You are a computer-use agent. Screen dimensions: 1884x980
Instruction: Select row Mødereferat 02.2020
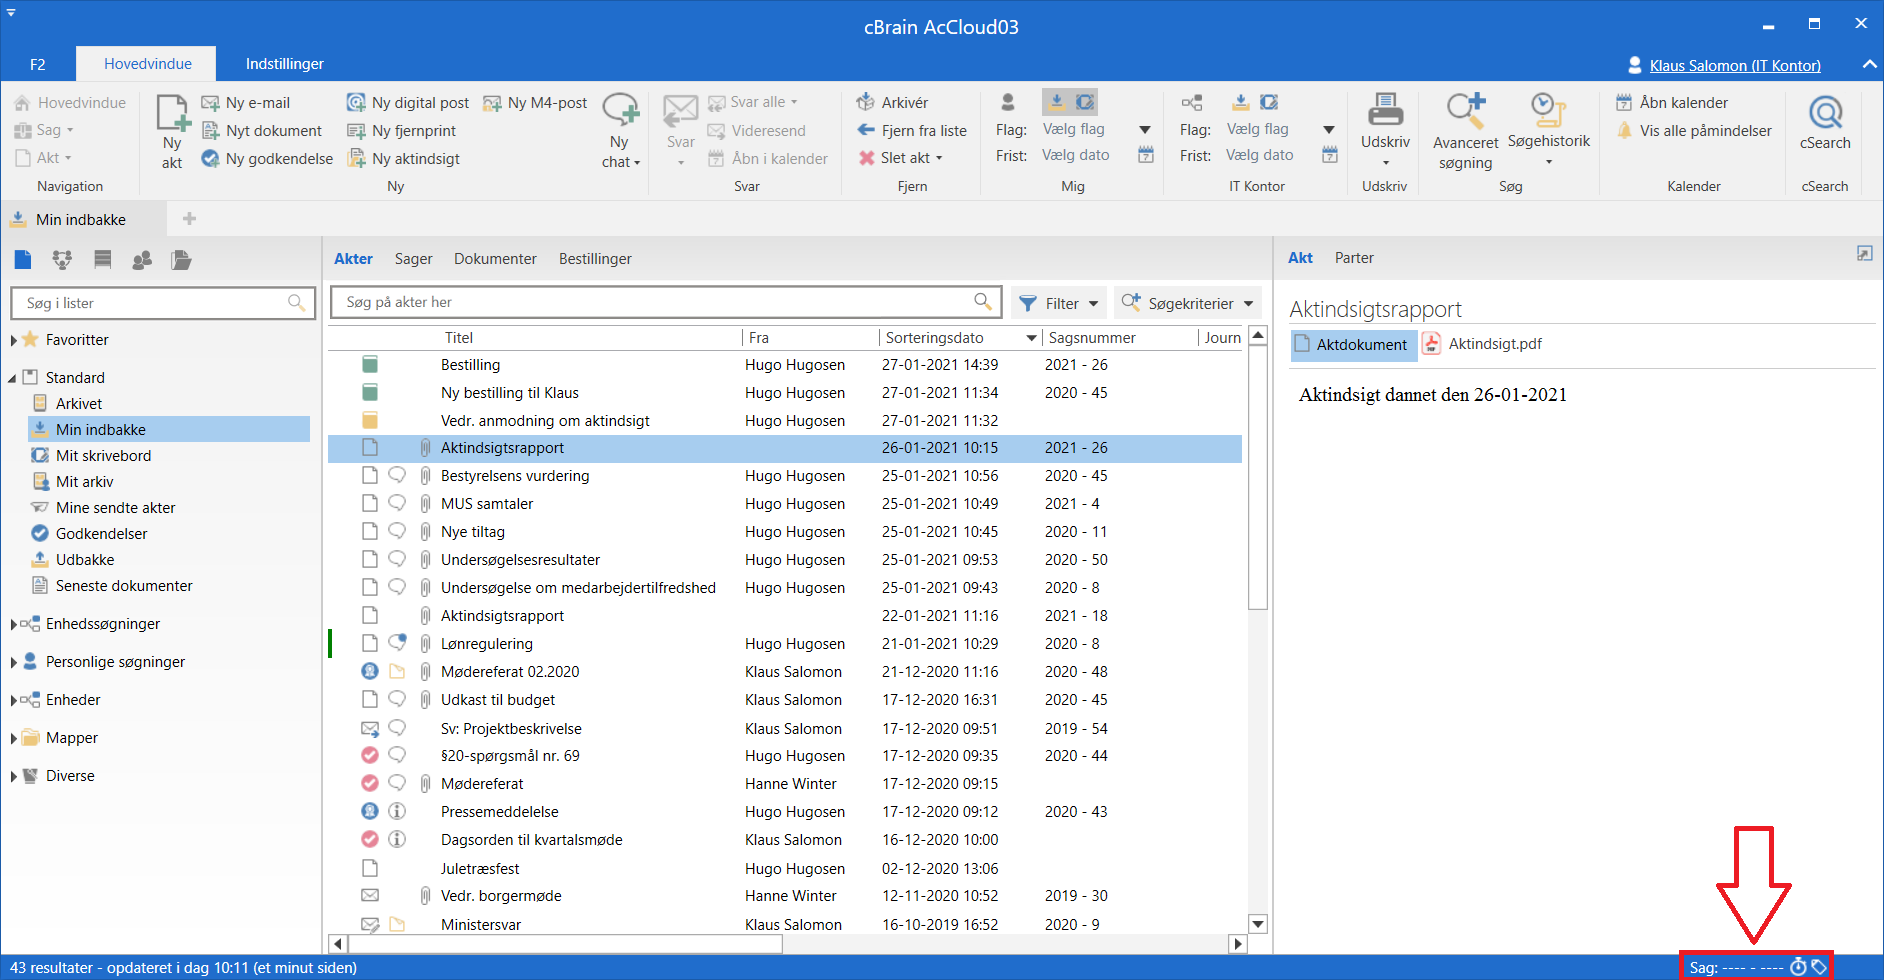[x=785, y=672]
